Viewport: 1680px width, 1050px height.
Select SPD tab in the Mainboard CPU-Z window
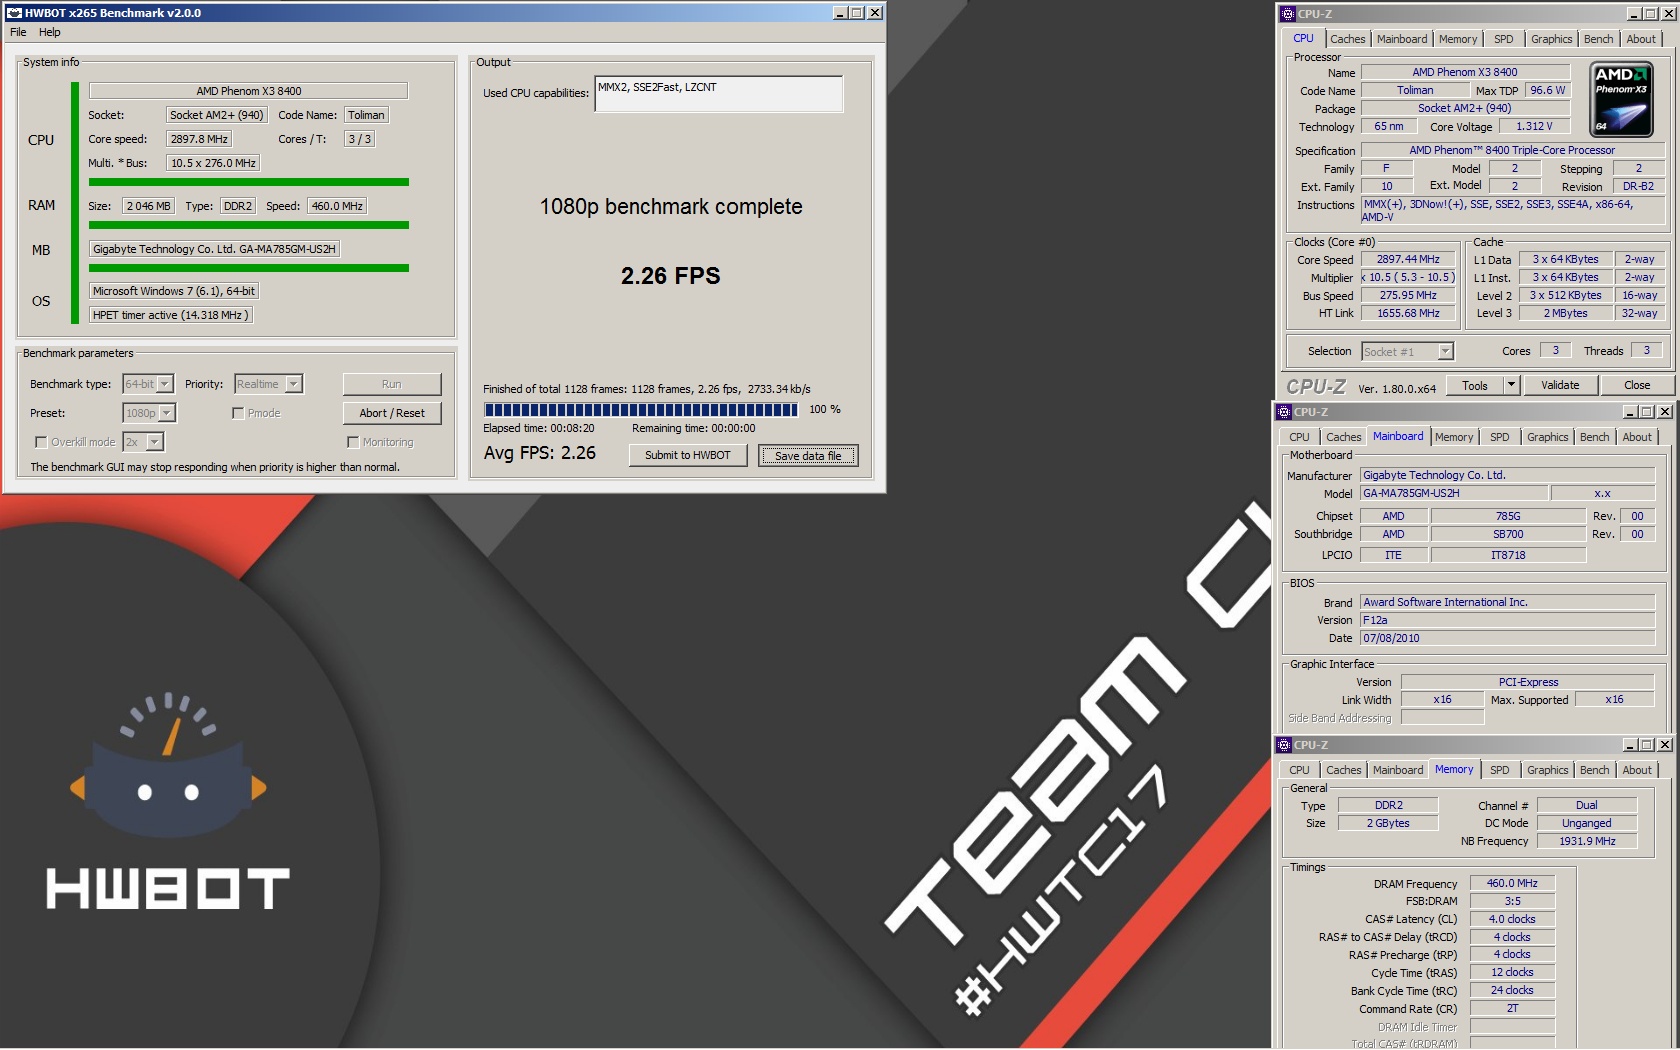[1499, 437]
